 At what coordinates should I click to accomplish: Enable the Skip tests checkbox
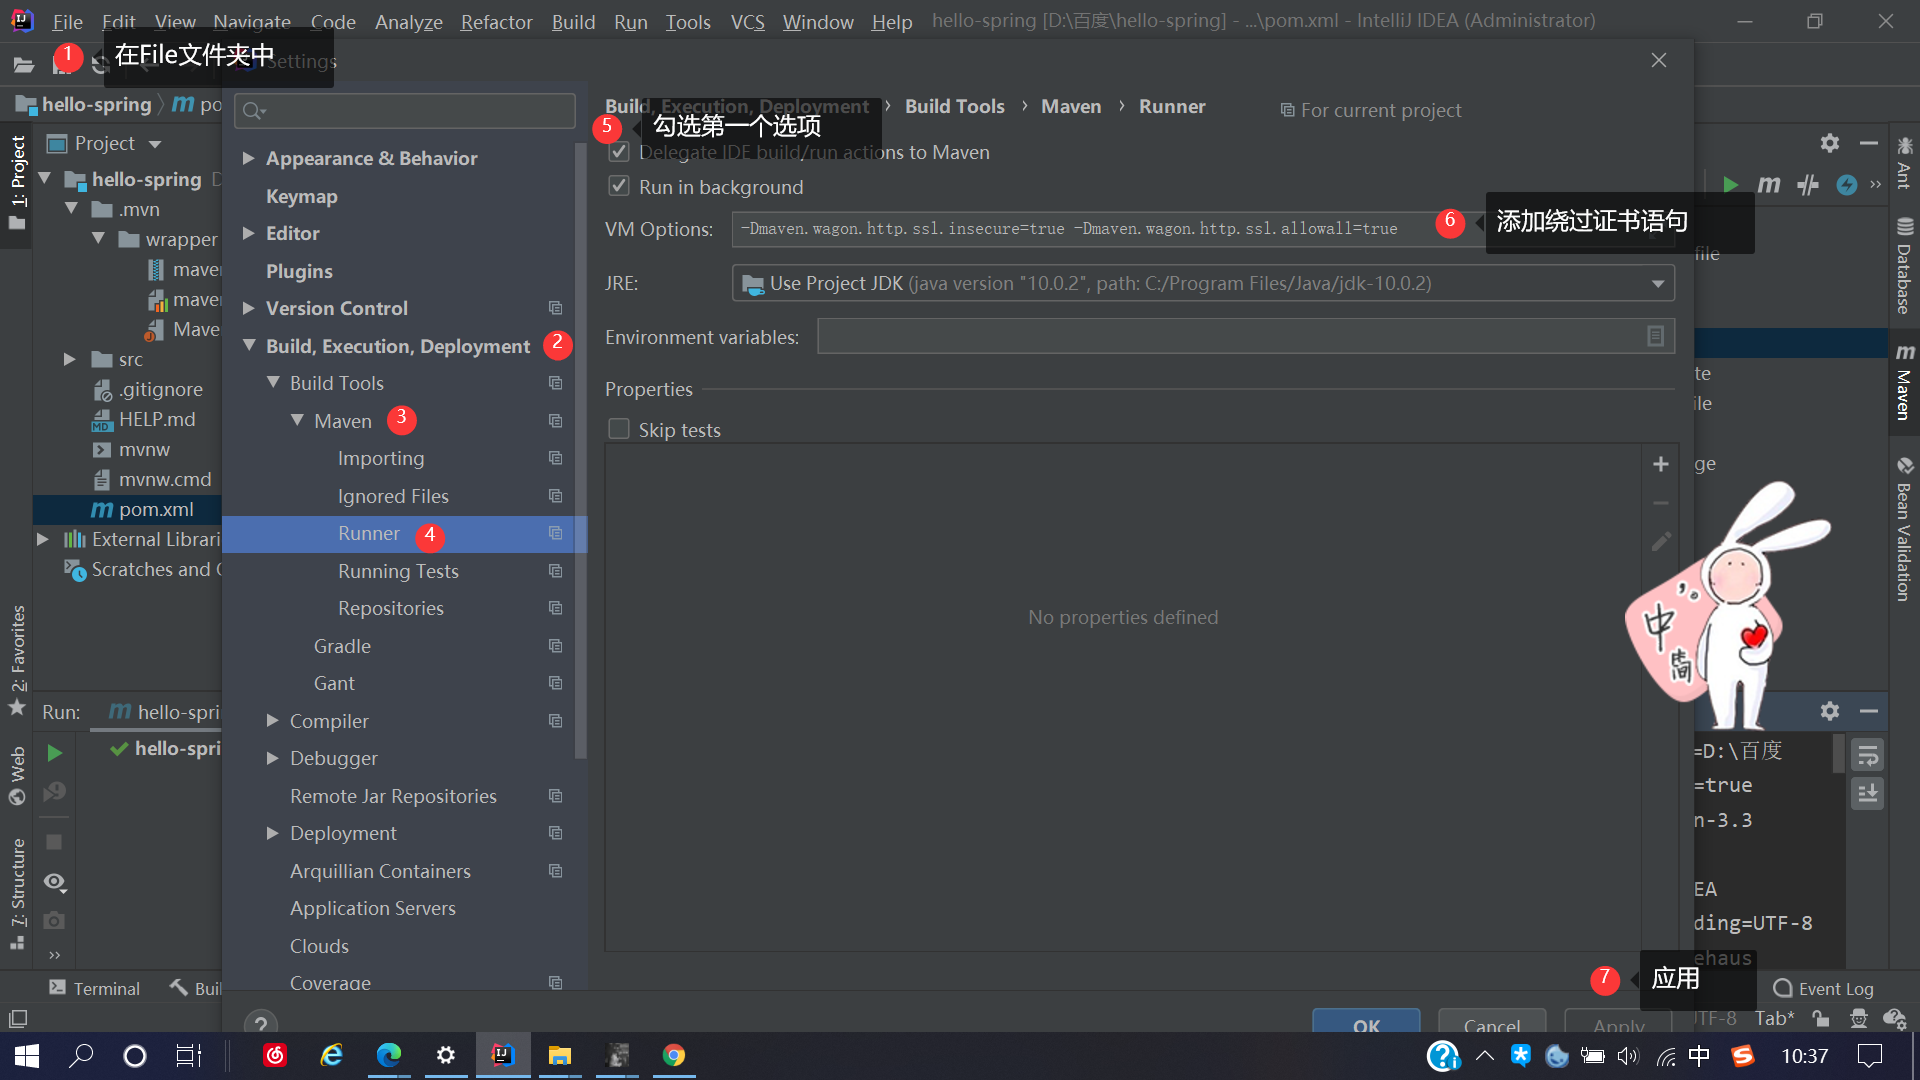[619, 430]
